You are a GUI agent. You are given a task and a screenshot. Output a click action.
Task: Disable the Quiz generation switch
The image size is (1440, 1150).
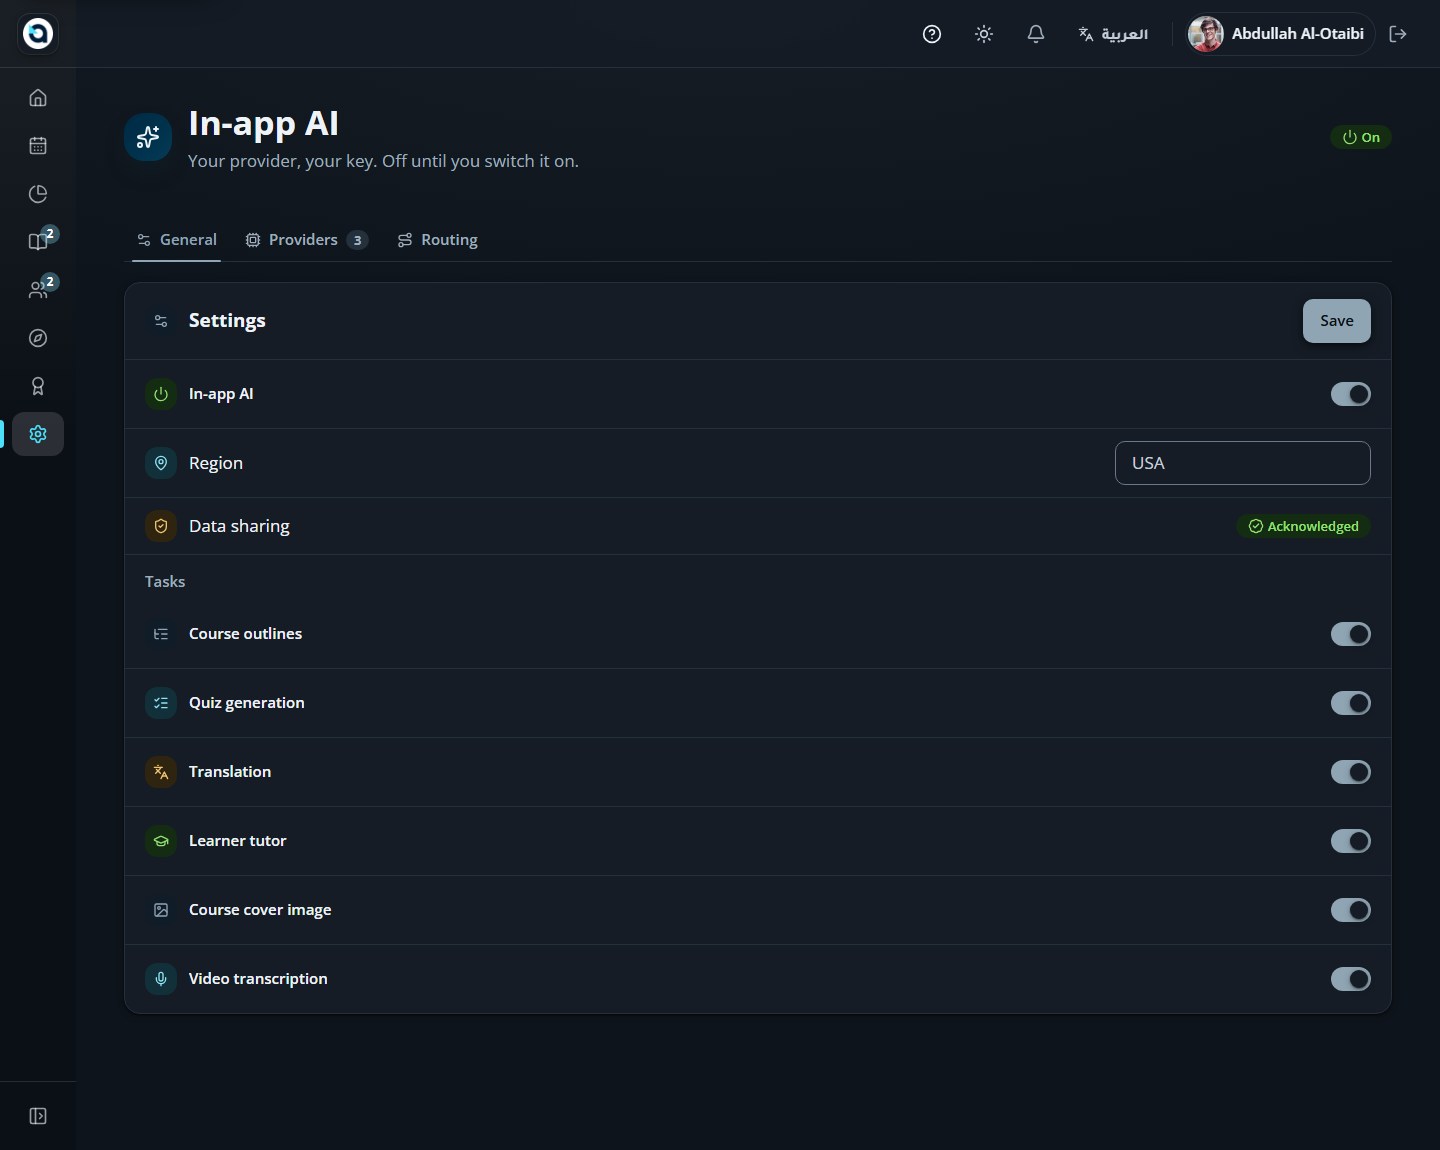1350,703
